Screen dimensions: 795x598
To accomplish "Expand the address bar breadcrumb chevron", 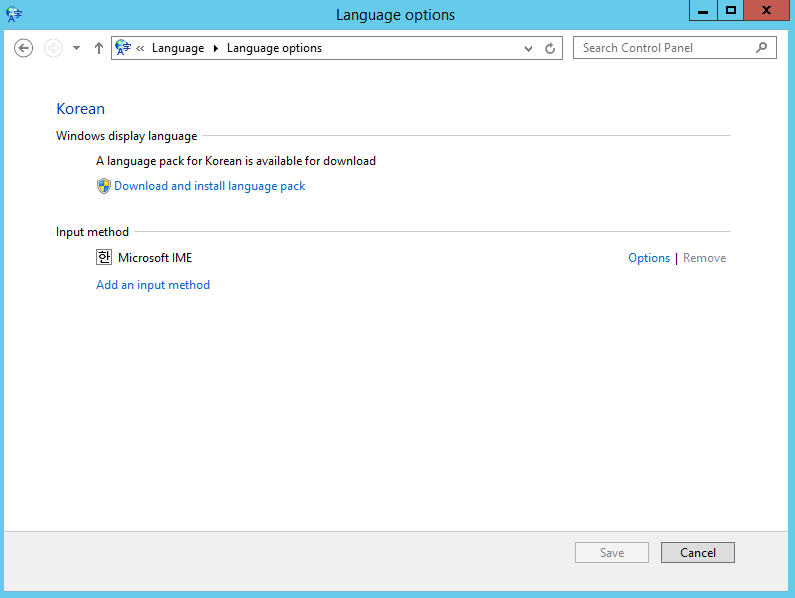I will [x=140, y=48].
